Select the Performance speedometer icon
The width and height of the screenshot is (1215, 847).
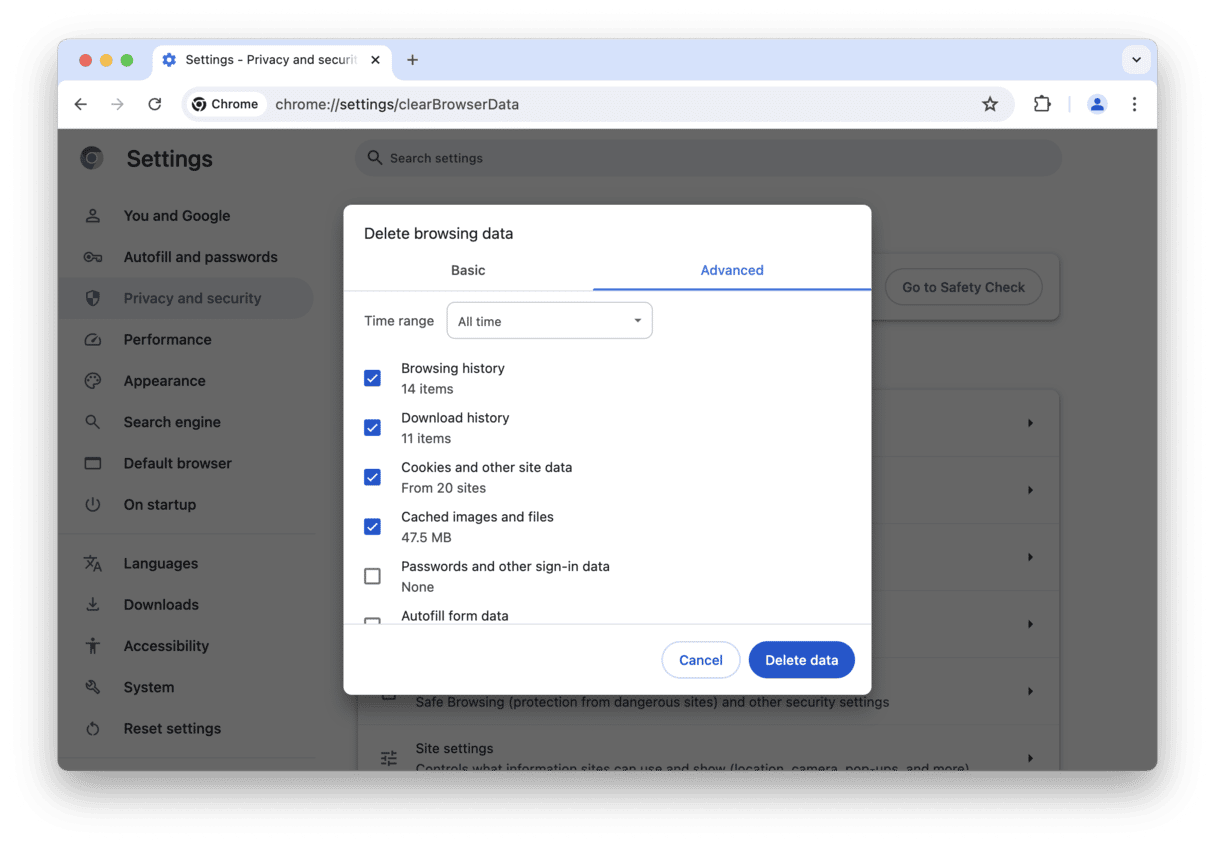pos(92,339)
